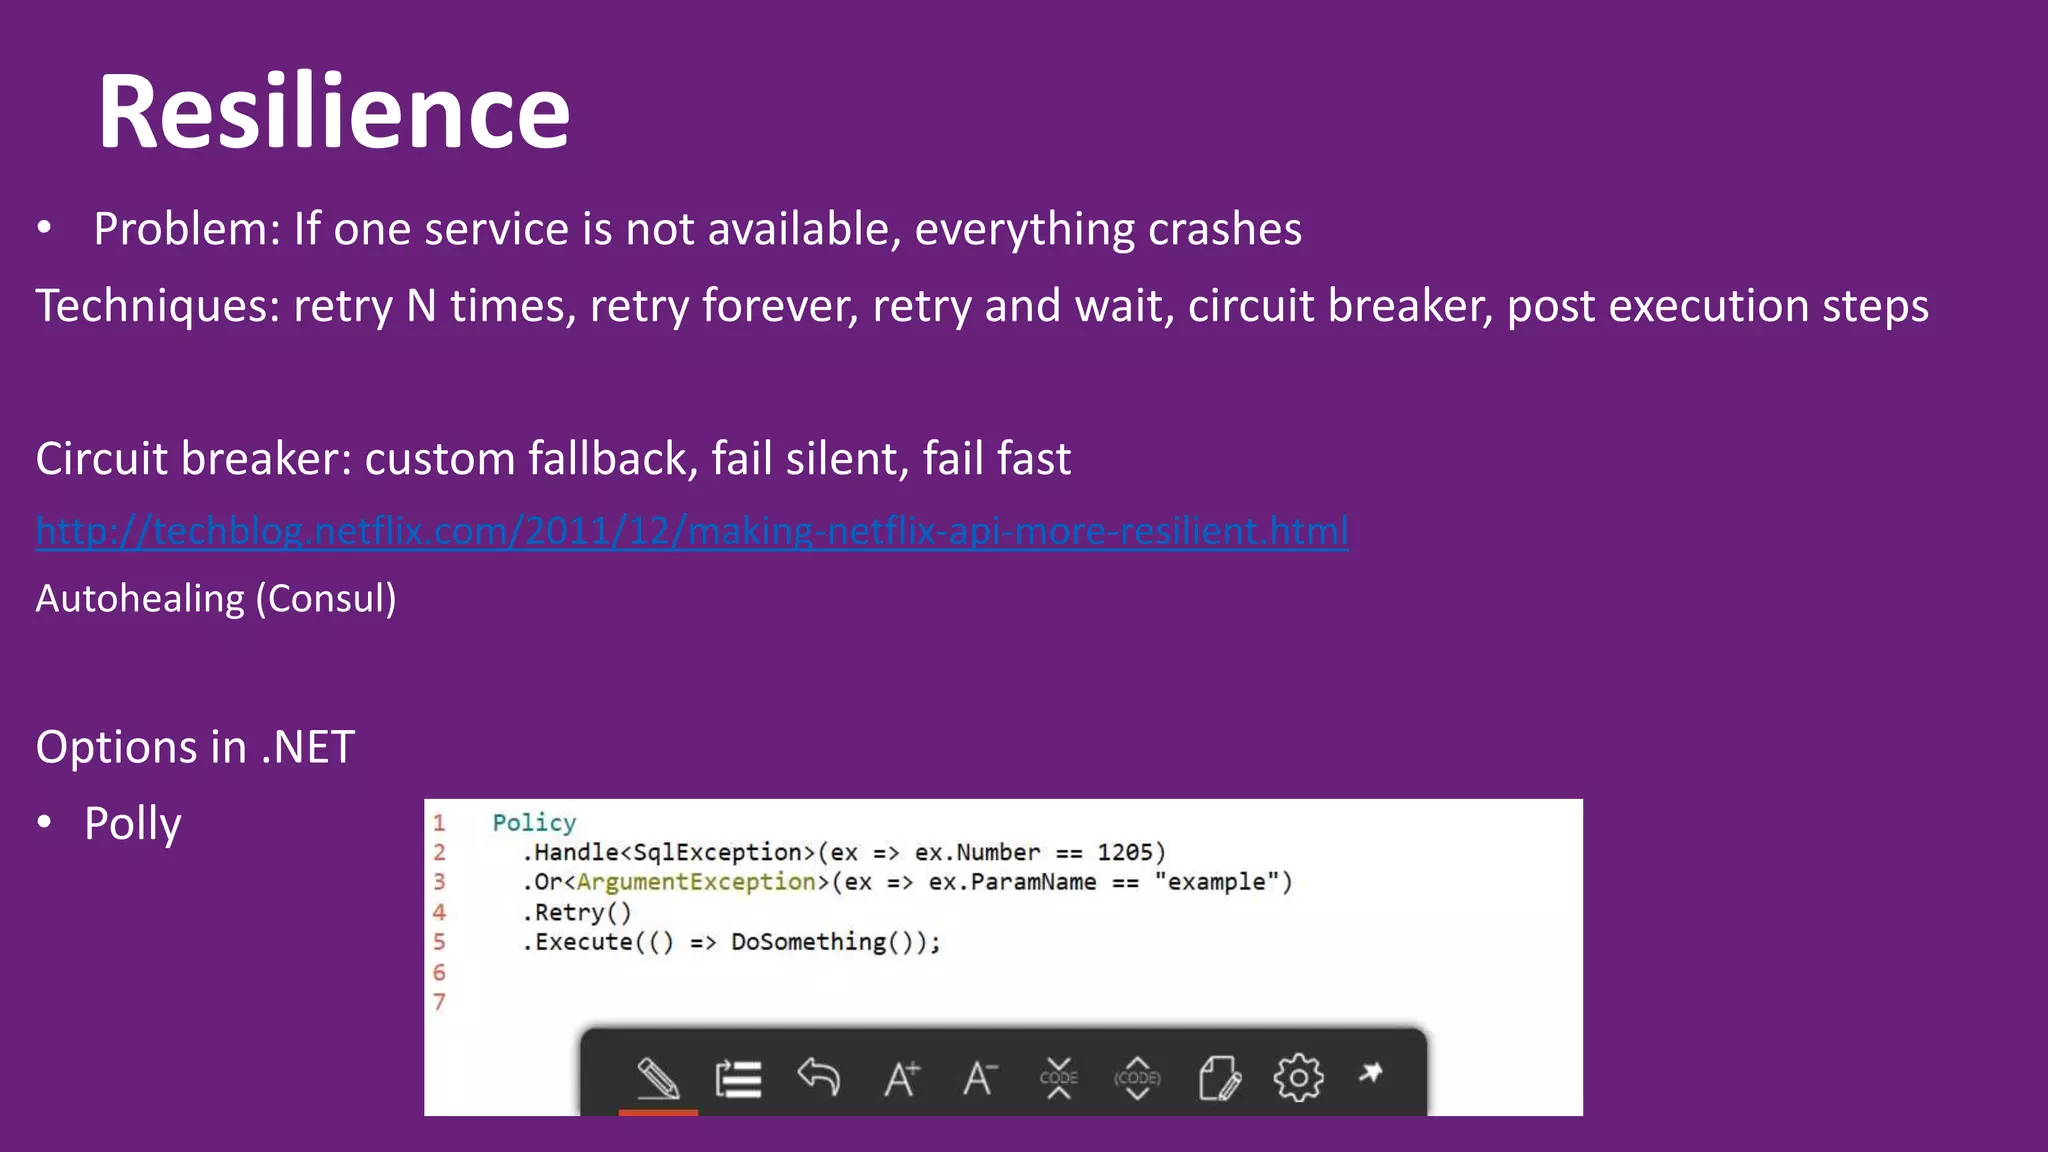
Task: Select the pencil edit icon in code toolbar
Action: click(658, 1078)
